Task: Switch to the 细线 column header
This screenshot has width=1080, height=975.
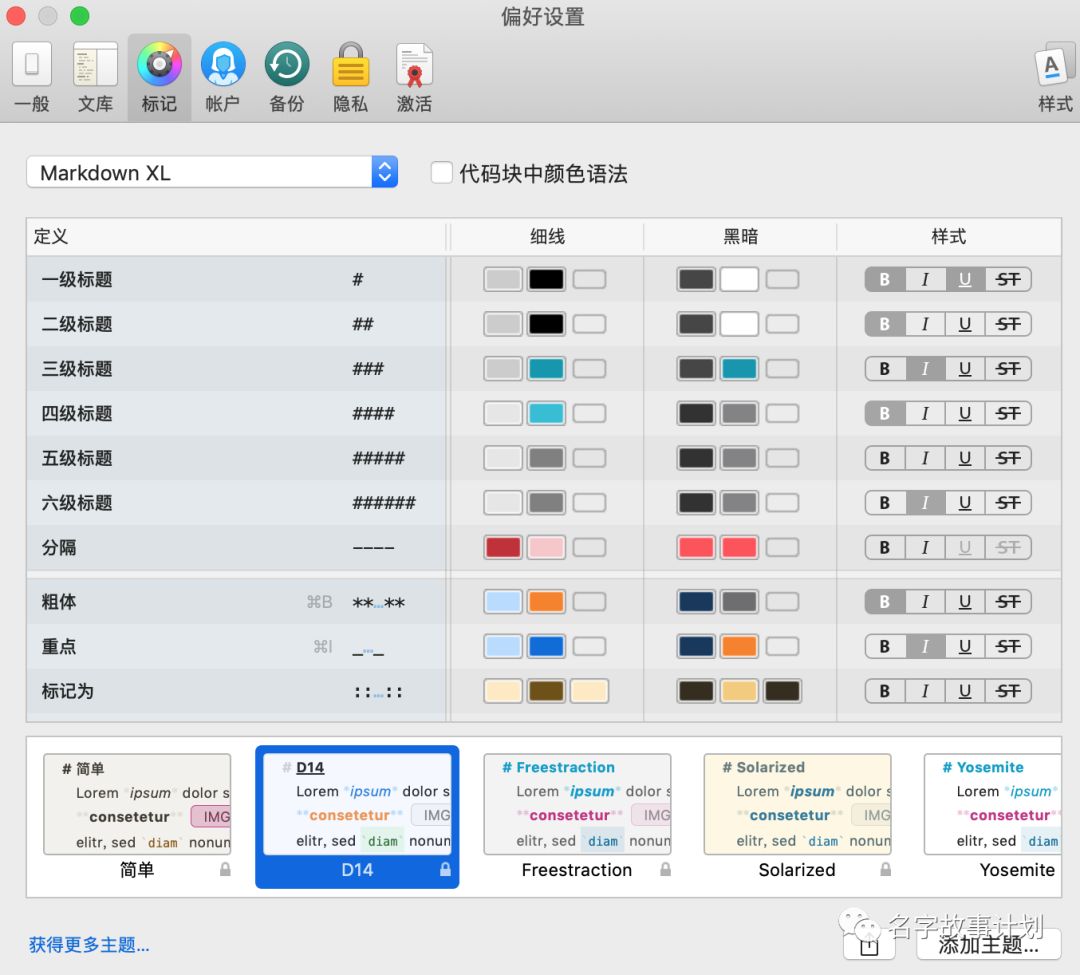Action: pos(544,236)
